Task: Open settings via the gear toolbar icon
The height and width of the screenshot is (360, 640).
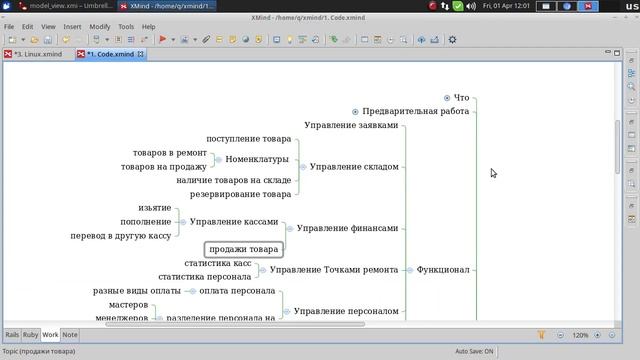Action: coord(452,40)
